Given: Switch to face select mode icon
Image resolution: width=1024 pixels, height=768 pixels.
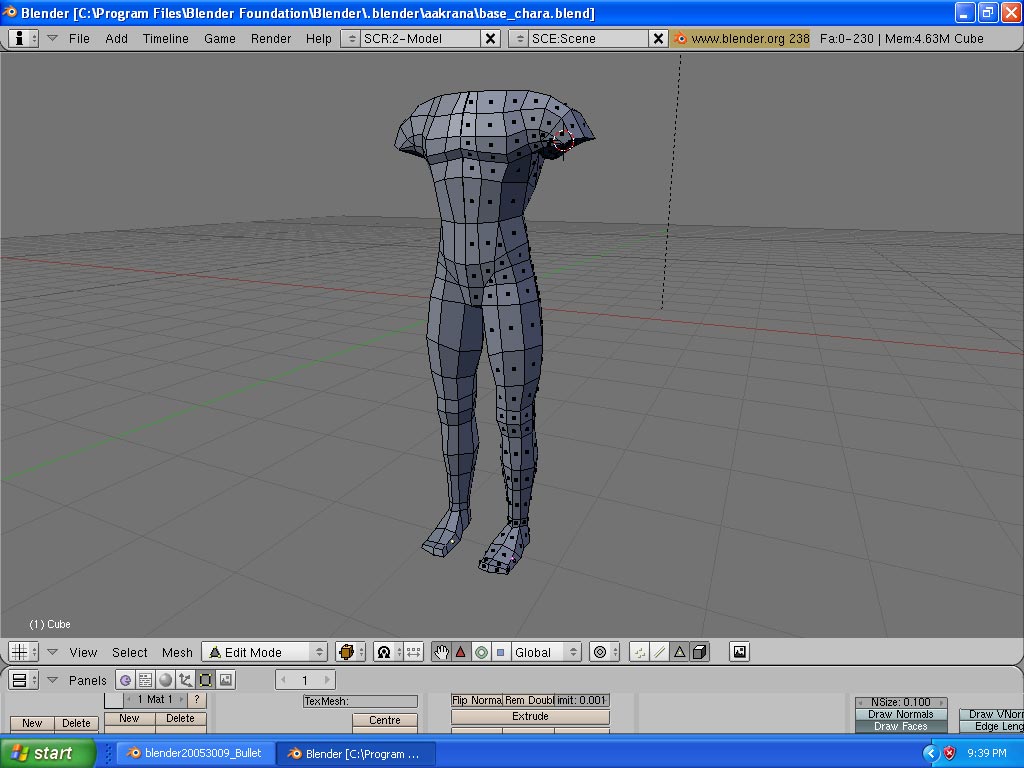Looking at the screenshot, I should pos(679,652).
